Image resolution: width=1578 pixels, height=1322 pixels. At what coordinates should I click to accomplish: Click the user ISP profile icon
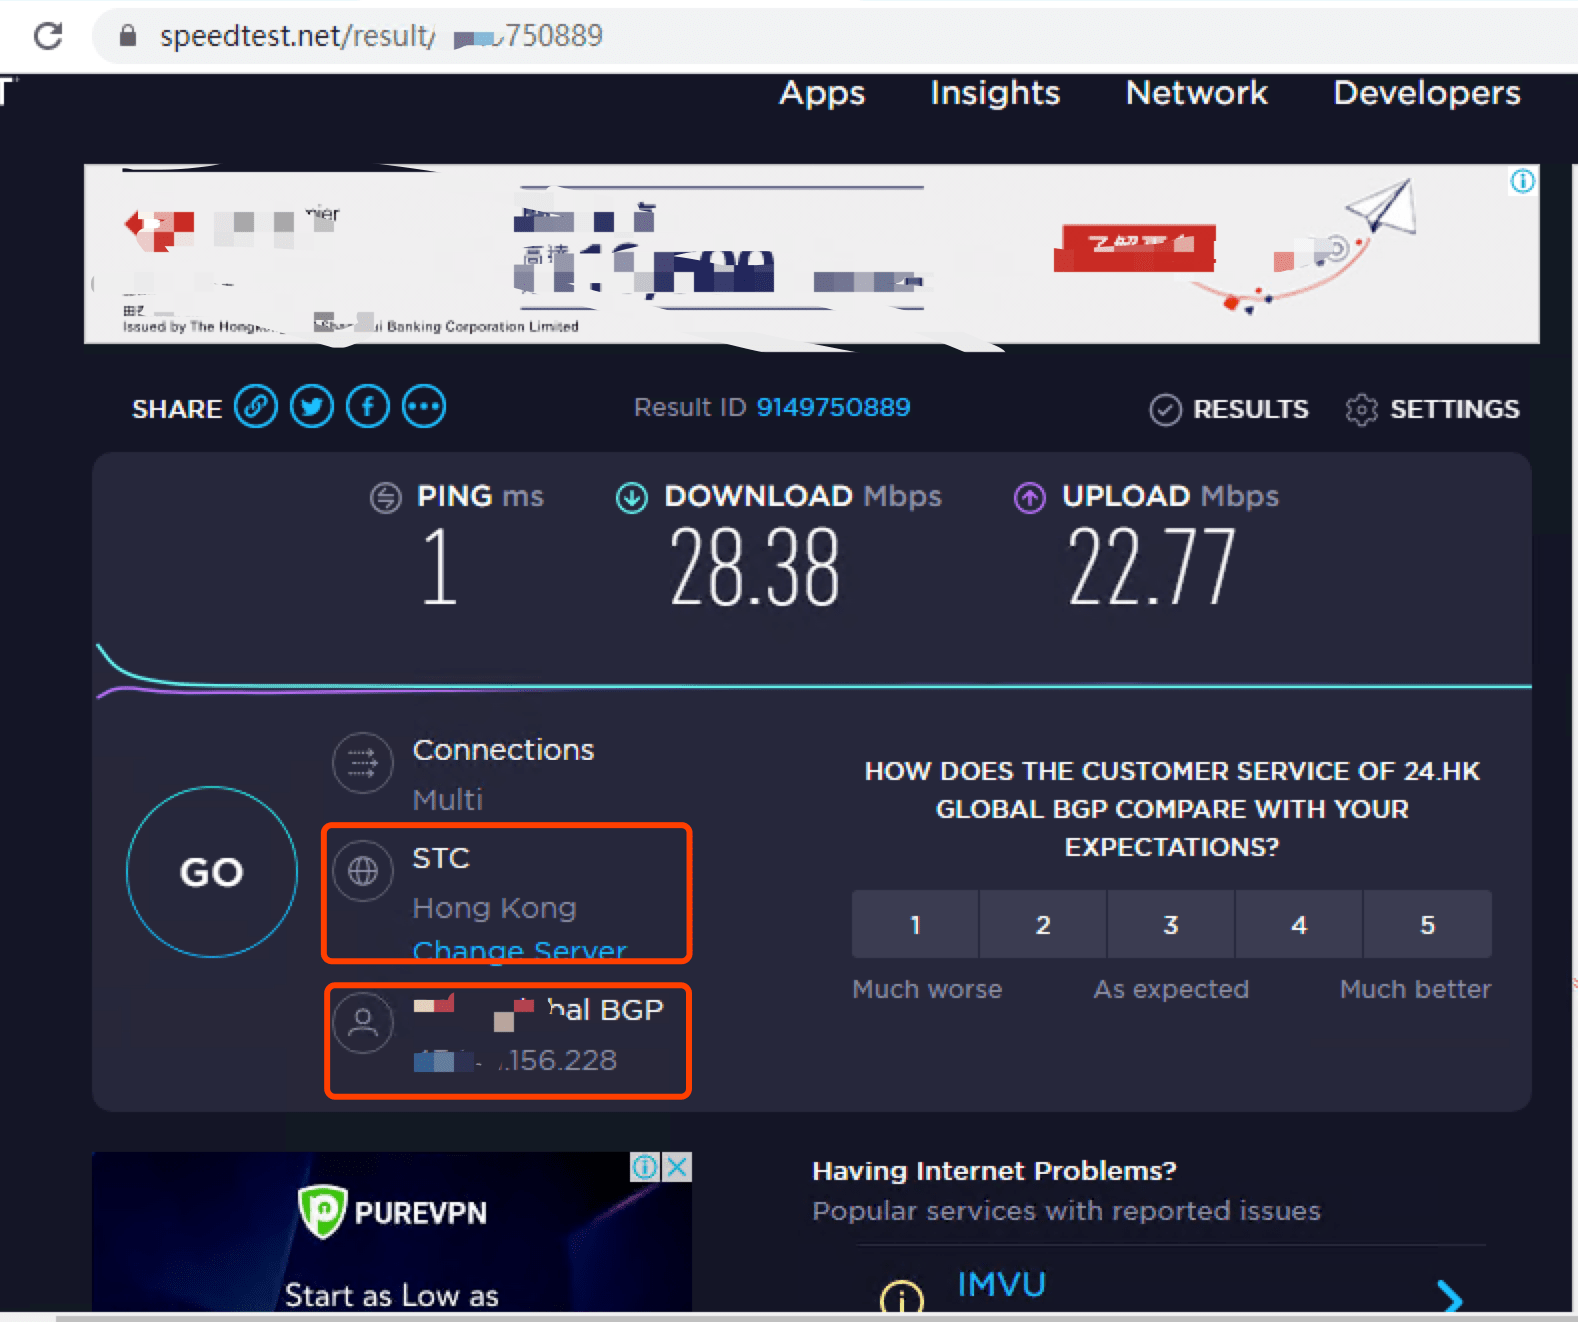click(363, 1023)
